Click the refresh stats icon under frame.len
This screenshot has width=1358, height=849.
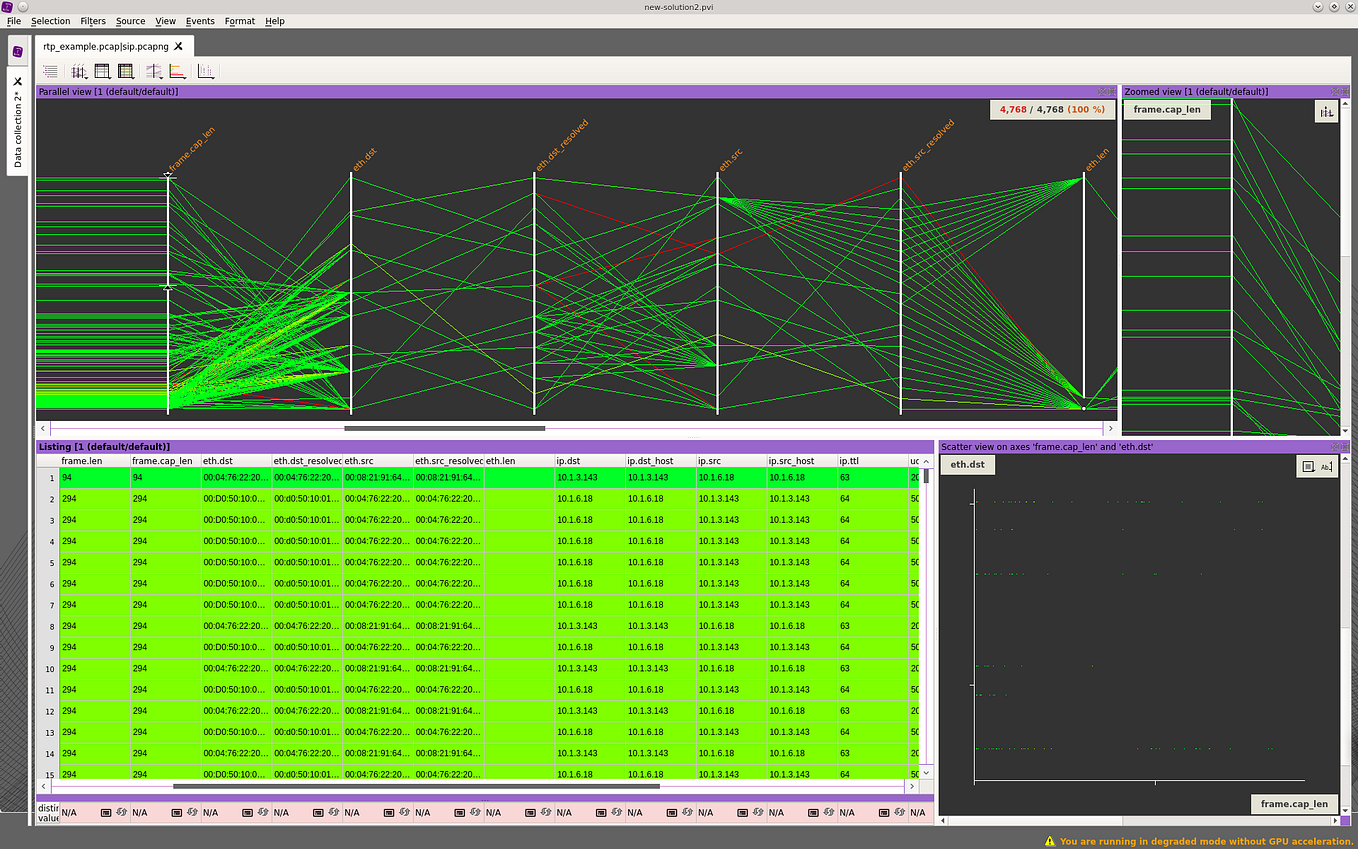[x=121, y=813]
